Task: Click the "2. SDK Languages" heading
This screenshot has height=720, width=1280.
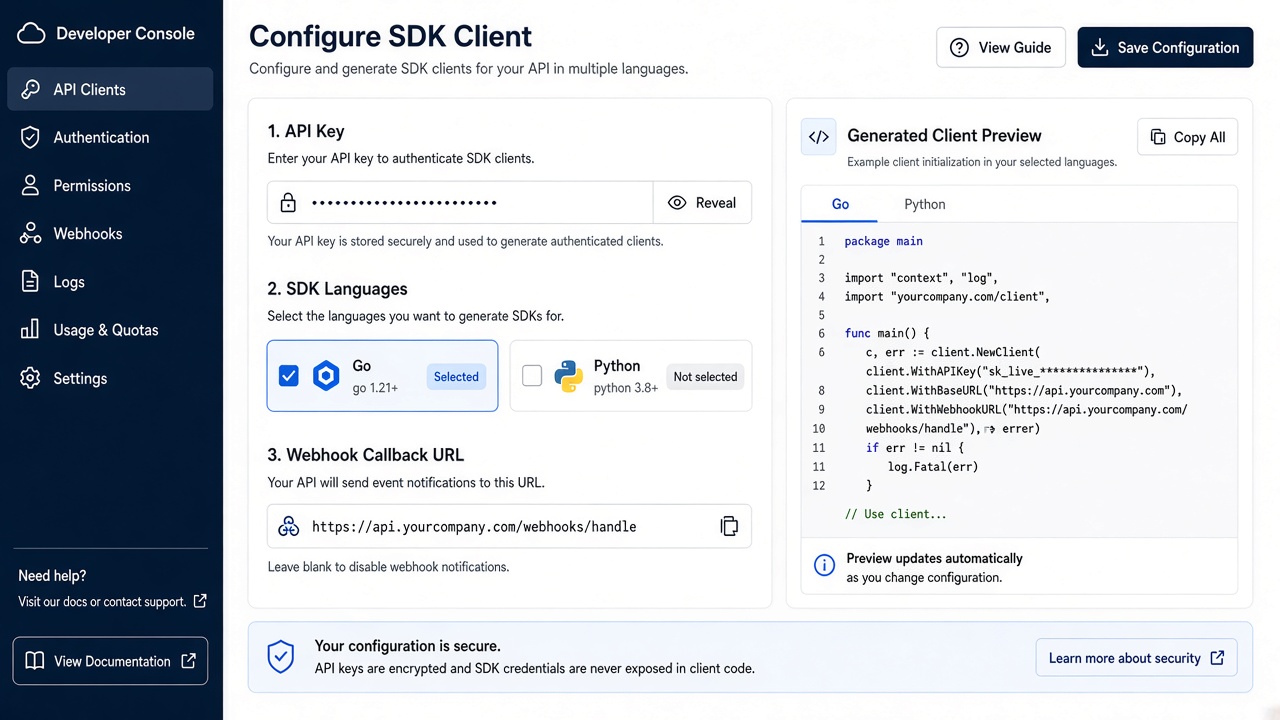Action: [x=337, y=289]
